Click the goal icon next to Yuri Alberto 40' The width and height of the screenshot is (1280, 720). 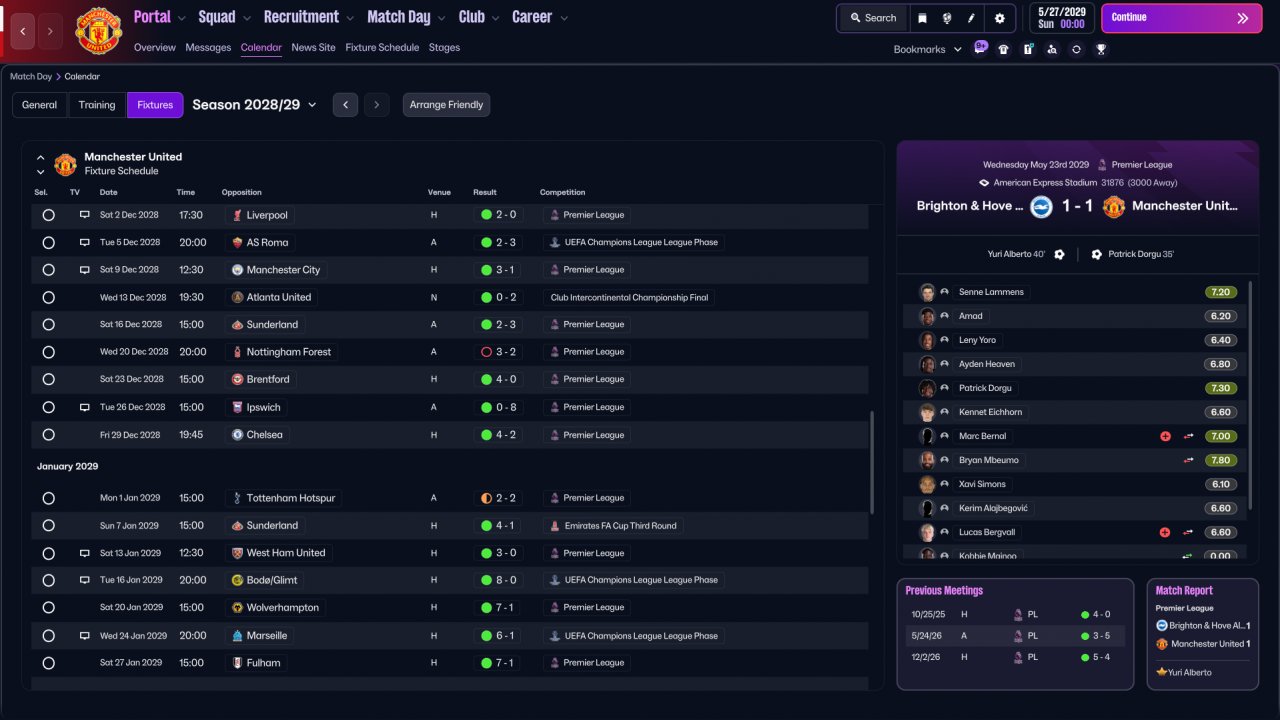(1059, 254)
